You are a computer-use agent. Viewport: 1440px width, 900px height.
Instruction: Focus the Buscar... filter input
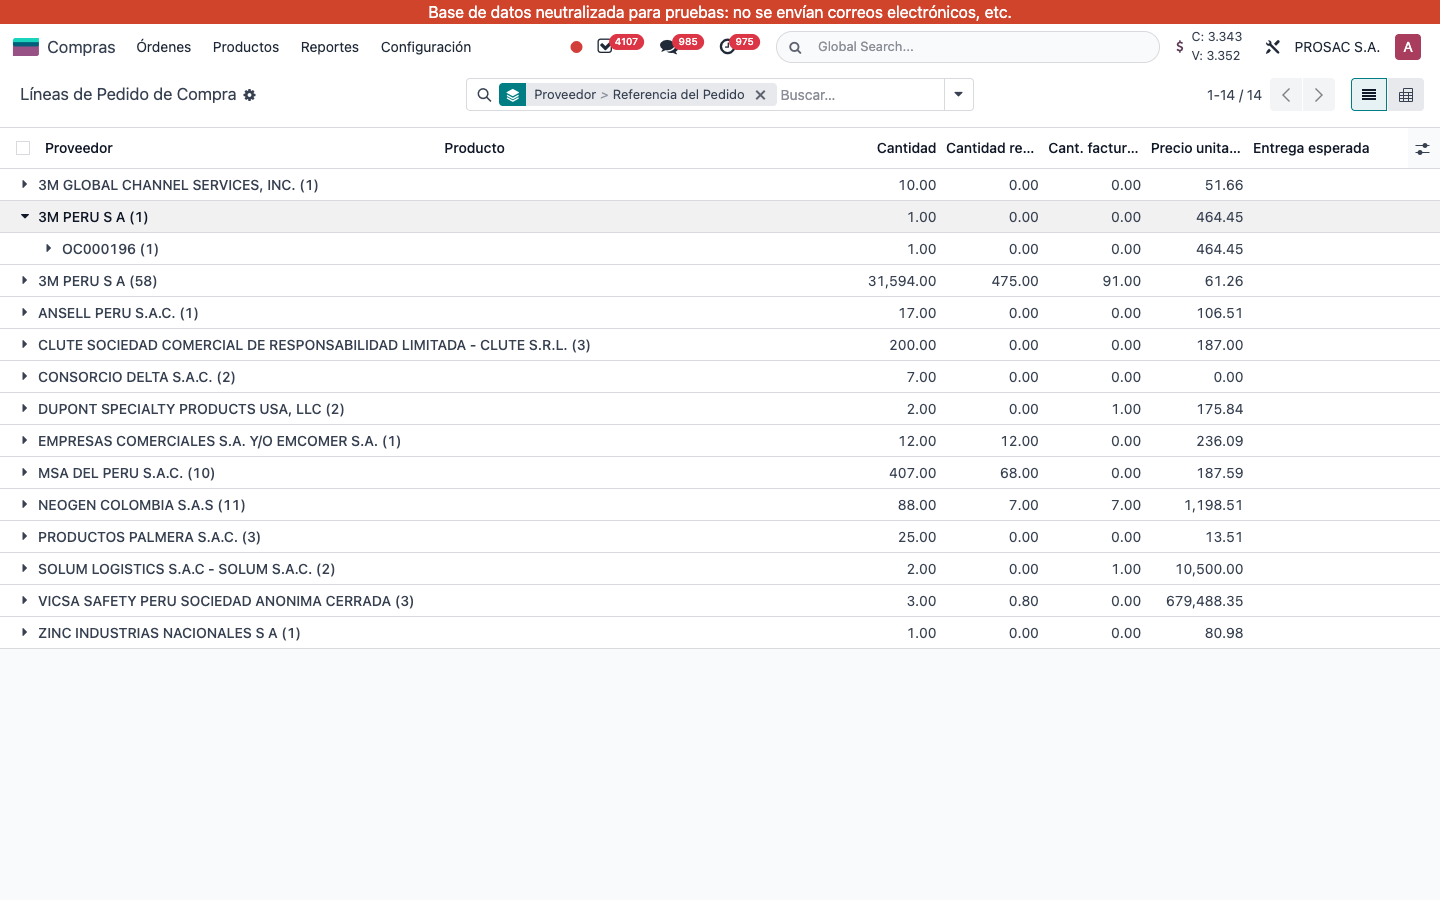[860, 95]
